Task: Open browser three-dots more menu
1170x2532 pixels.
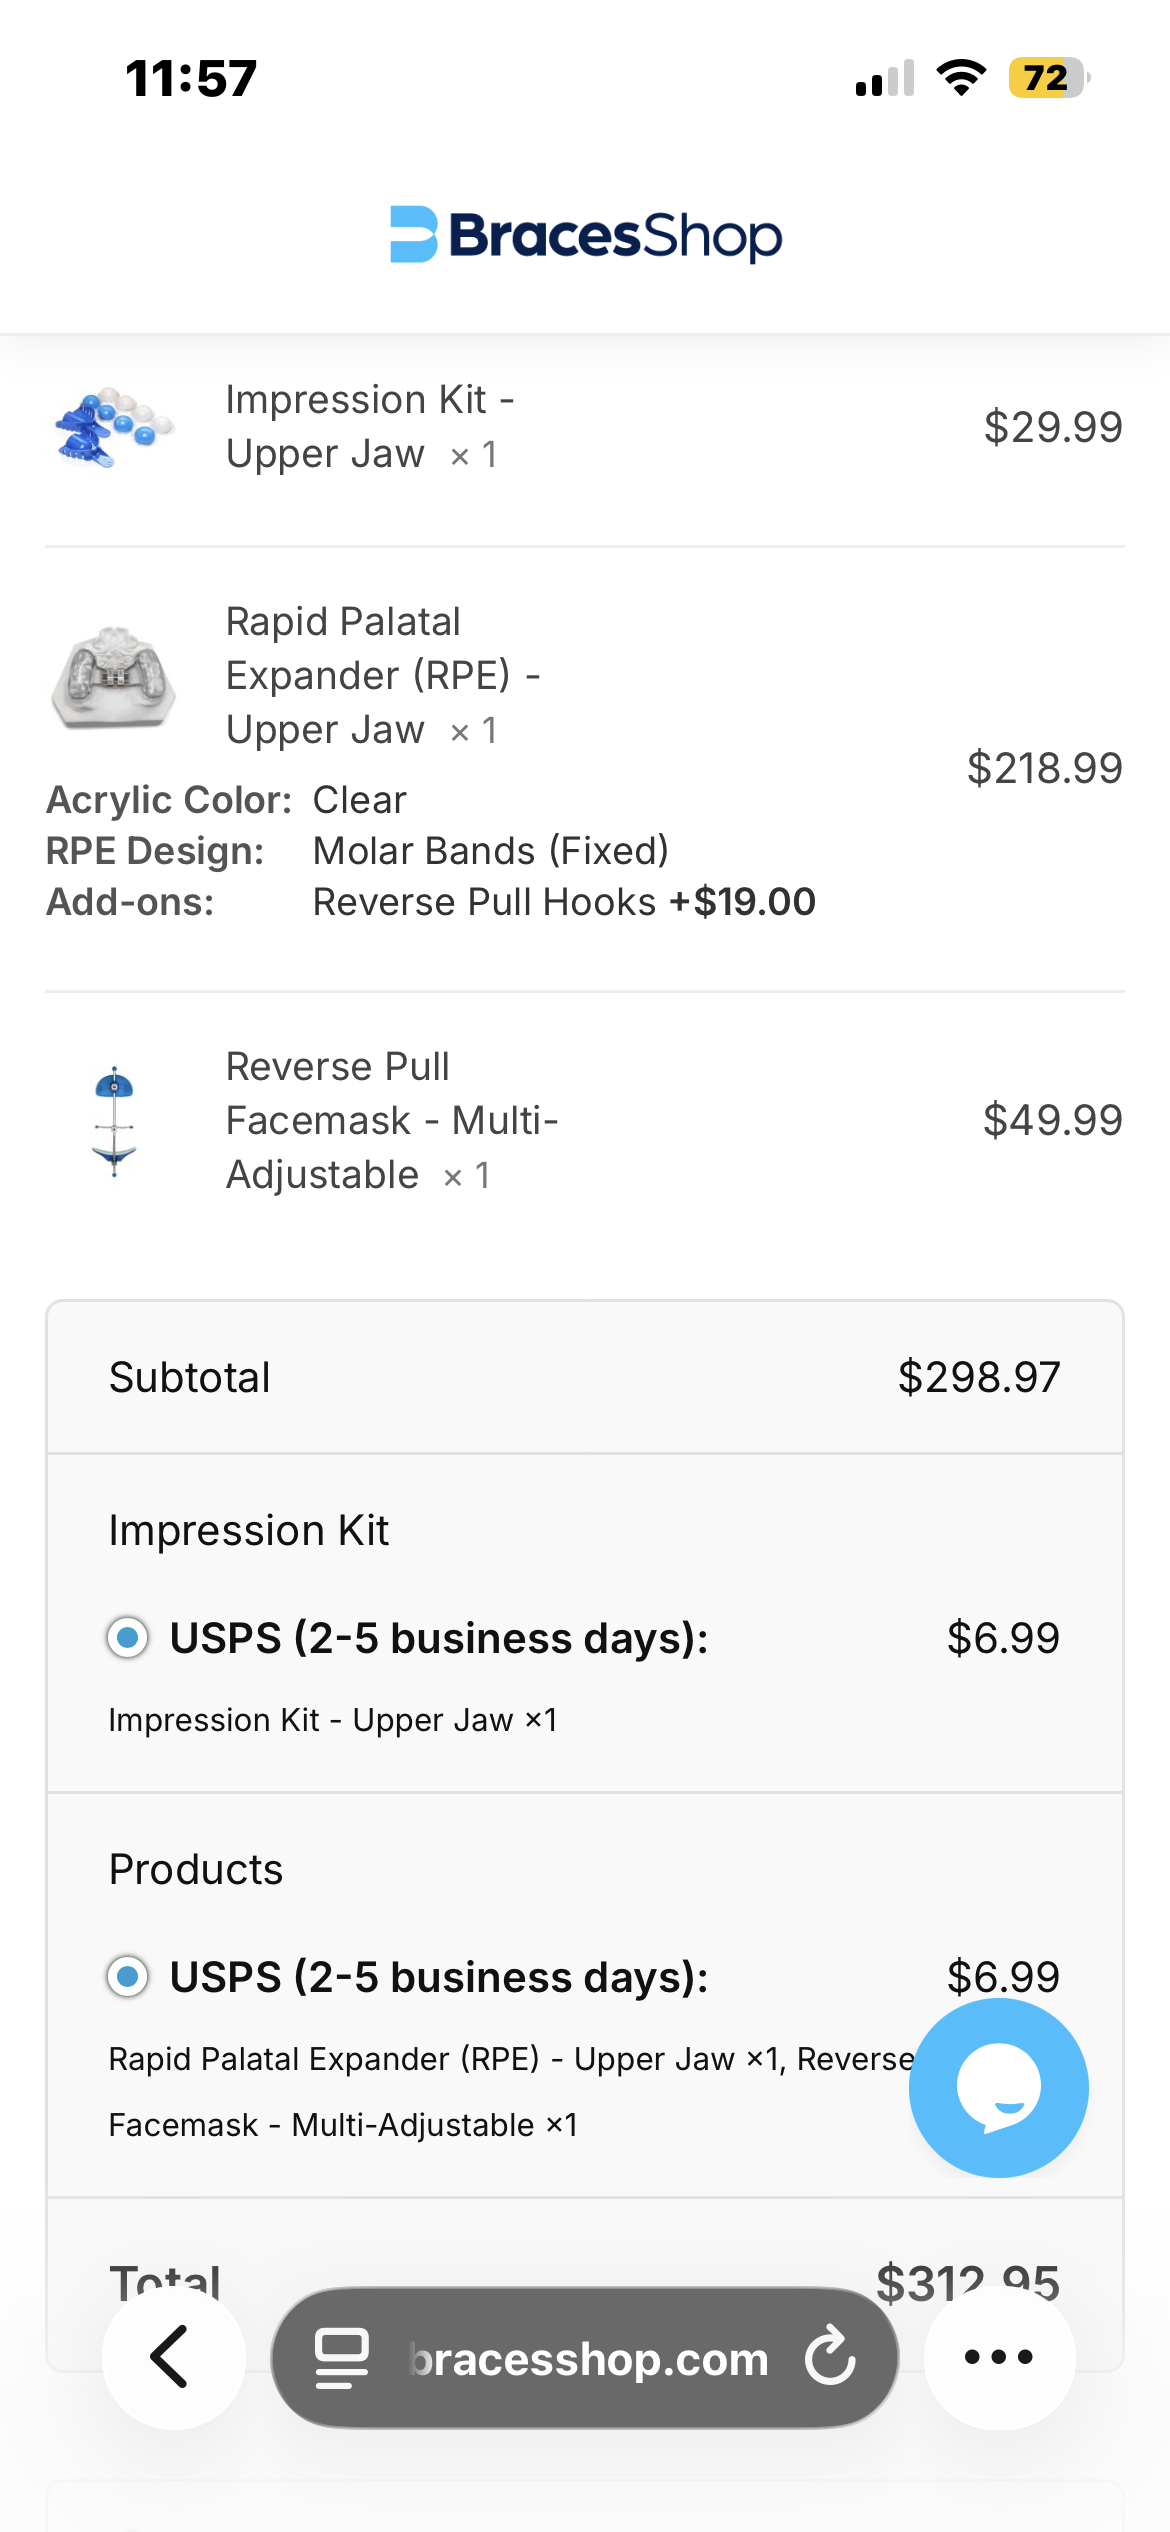Action: [x=998, y=2357]
